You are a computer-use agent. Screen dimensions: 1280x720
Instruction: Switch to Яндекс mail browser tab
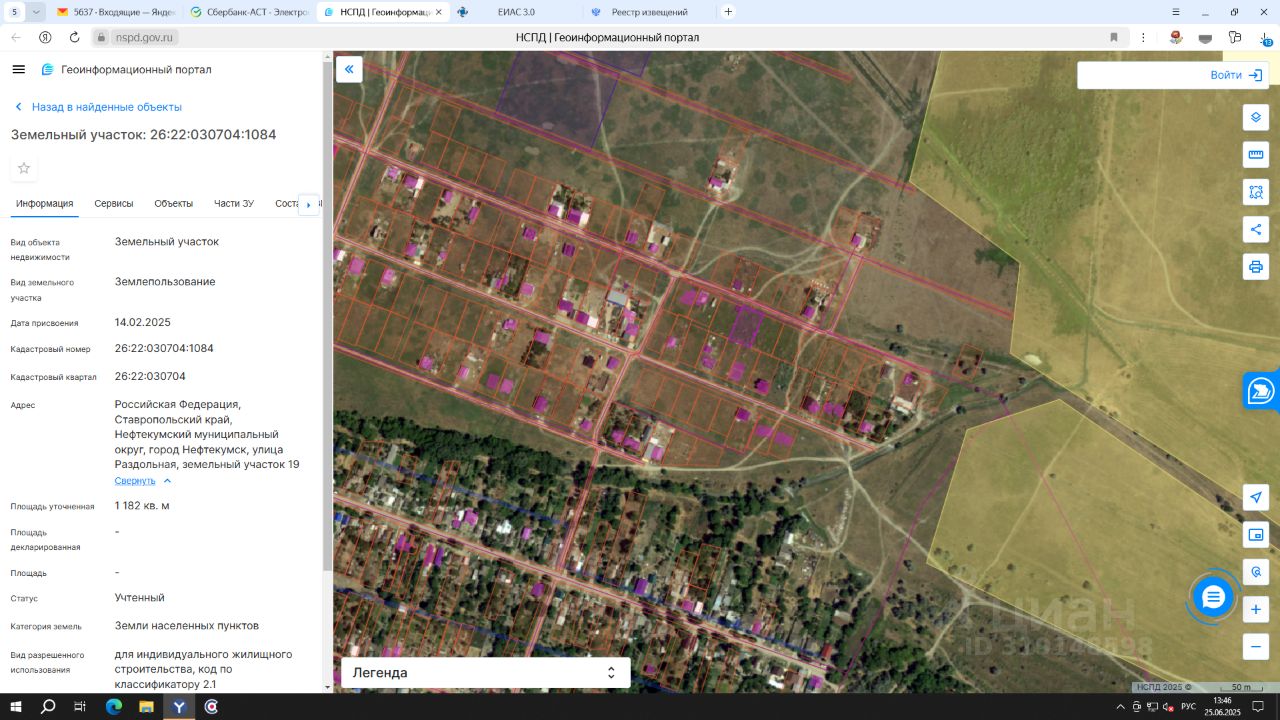point(116,12)
